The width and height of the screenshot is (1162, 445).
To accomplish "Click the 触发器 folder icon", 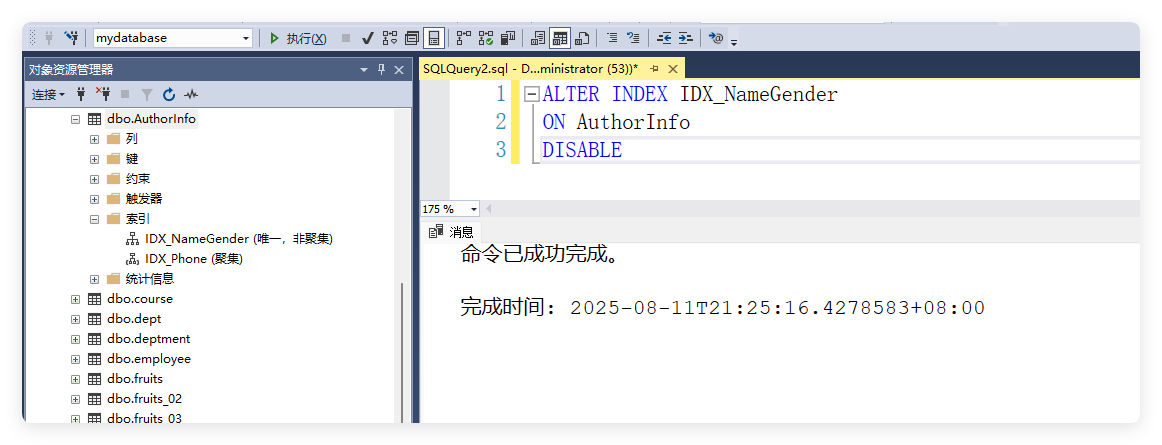I will pyautogui.click(x=113, y=199).
